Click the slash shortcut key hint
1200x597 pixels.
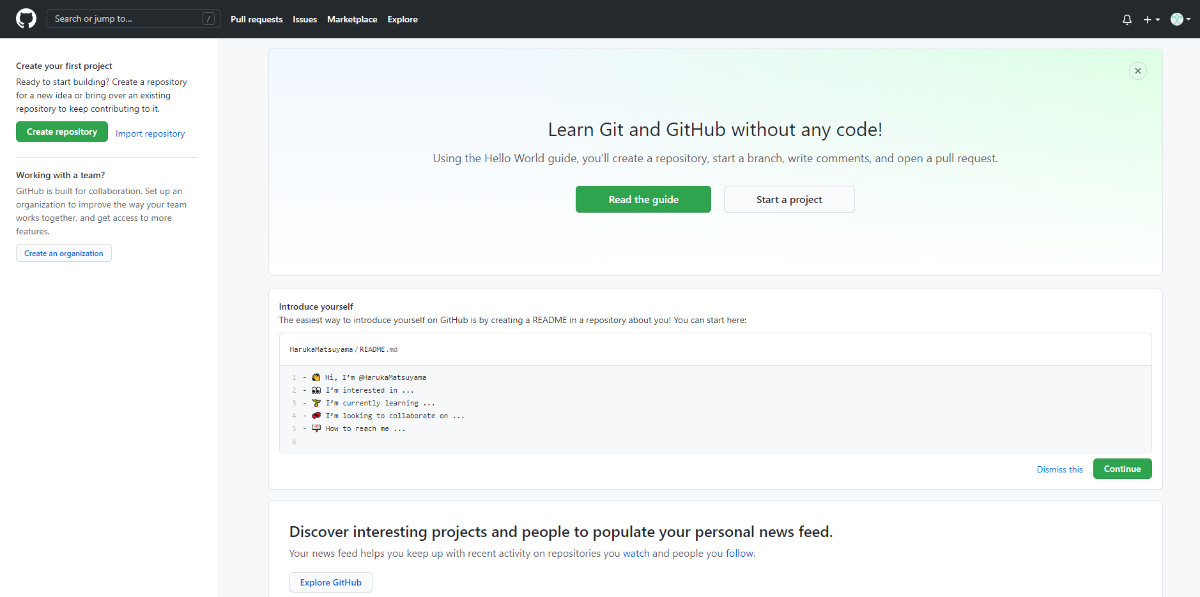click(208, 19)
